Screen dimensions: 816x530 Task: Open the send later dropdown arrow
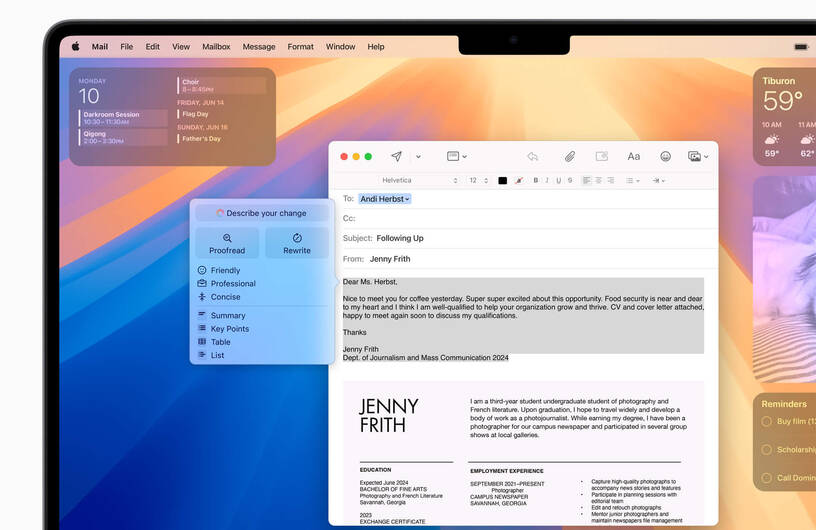click(418, 156)
